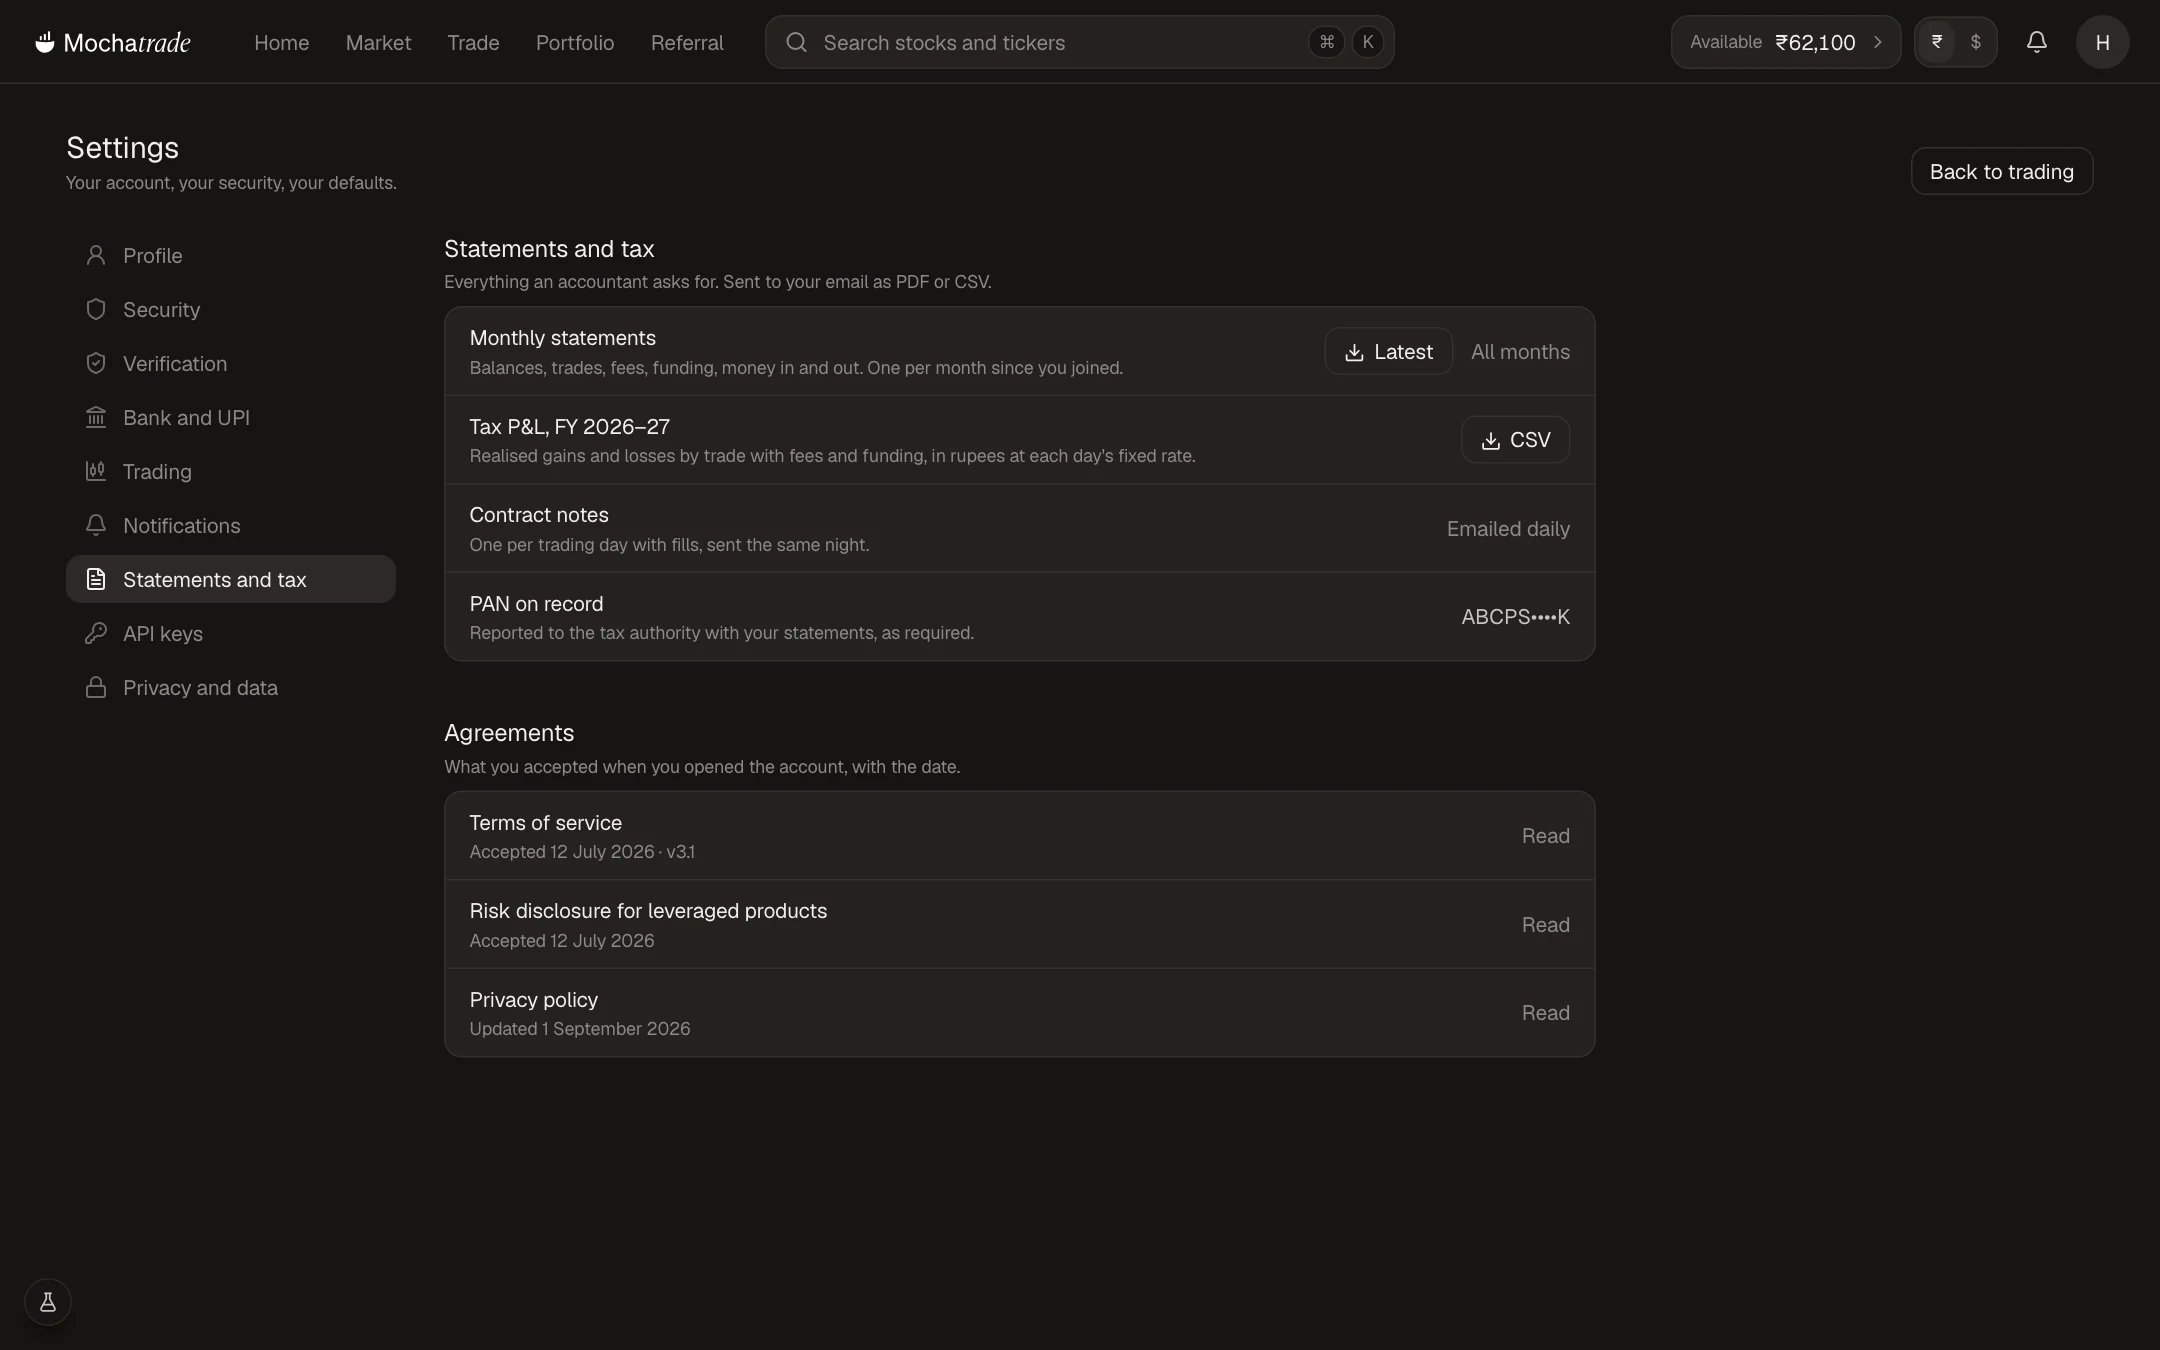Click the Agreements section heading
This screenshot has width=2160, height=1350.
(x=509, y=733)
